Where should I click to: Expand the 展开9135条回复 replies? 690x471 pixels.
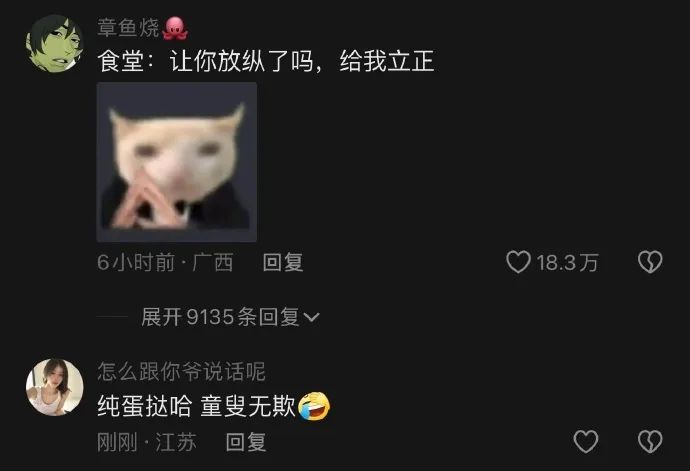pos(230,317)
